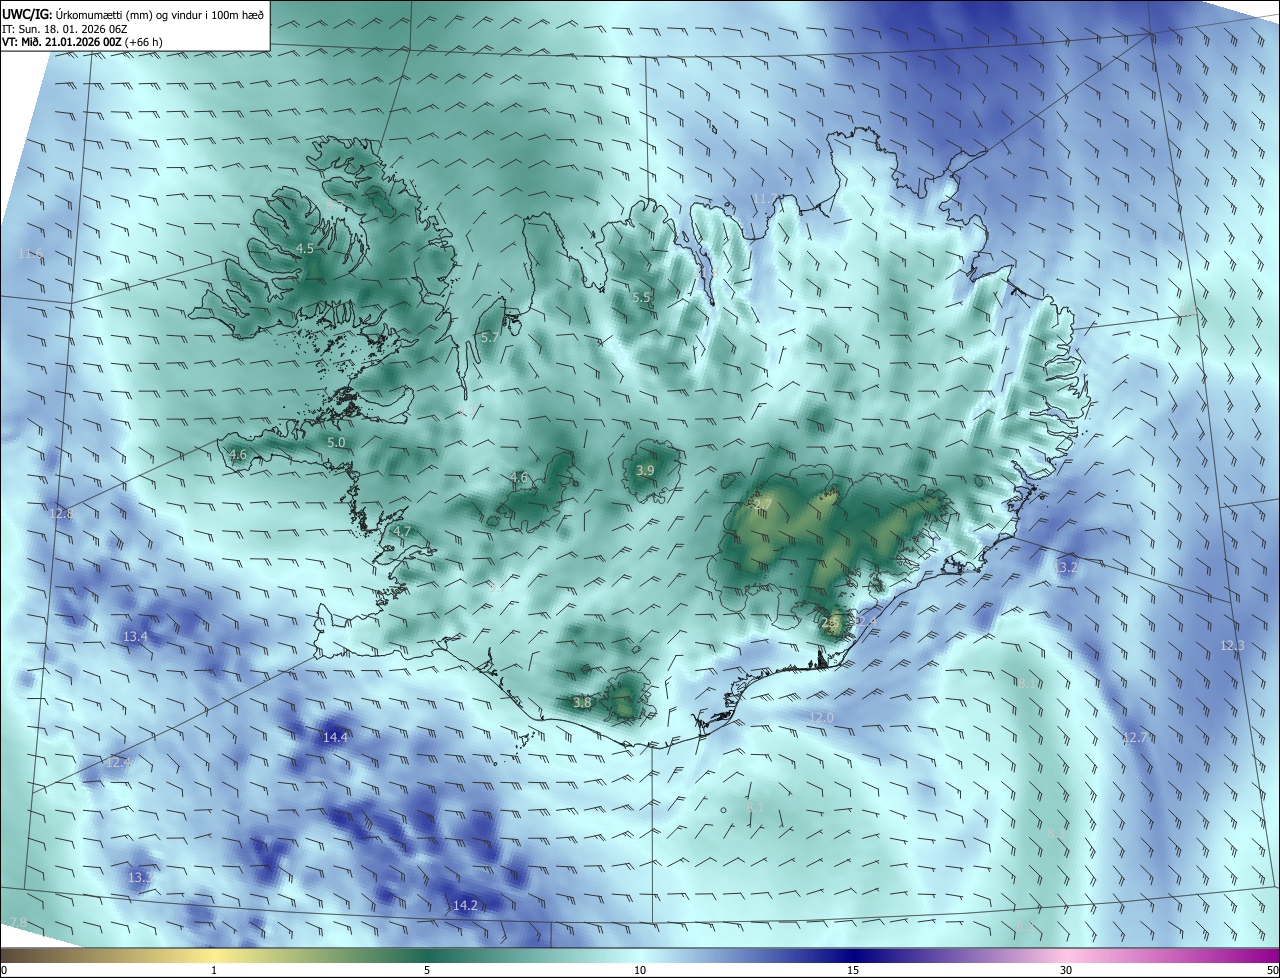Click the 12.8 value label
This screenshot has width=1280, height=978.
(61, 514)
